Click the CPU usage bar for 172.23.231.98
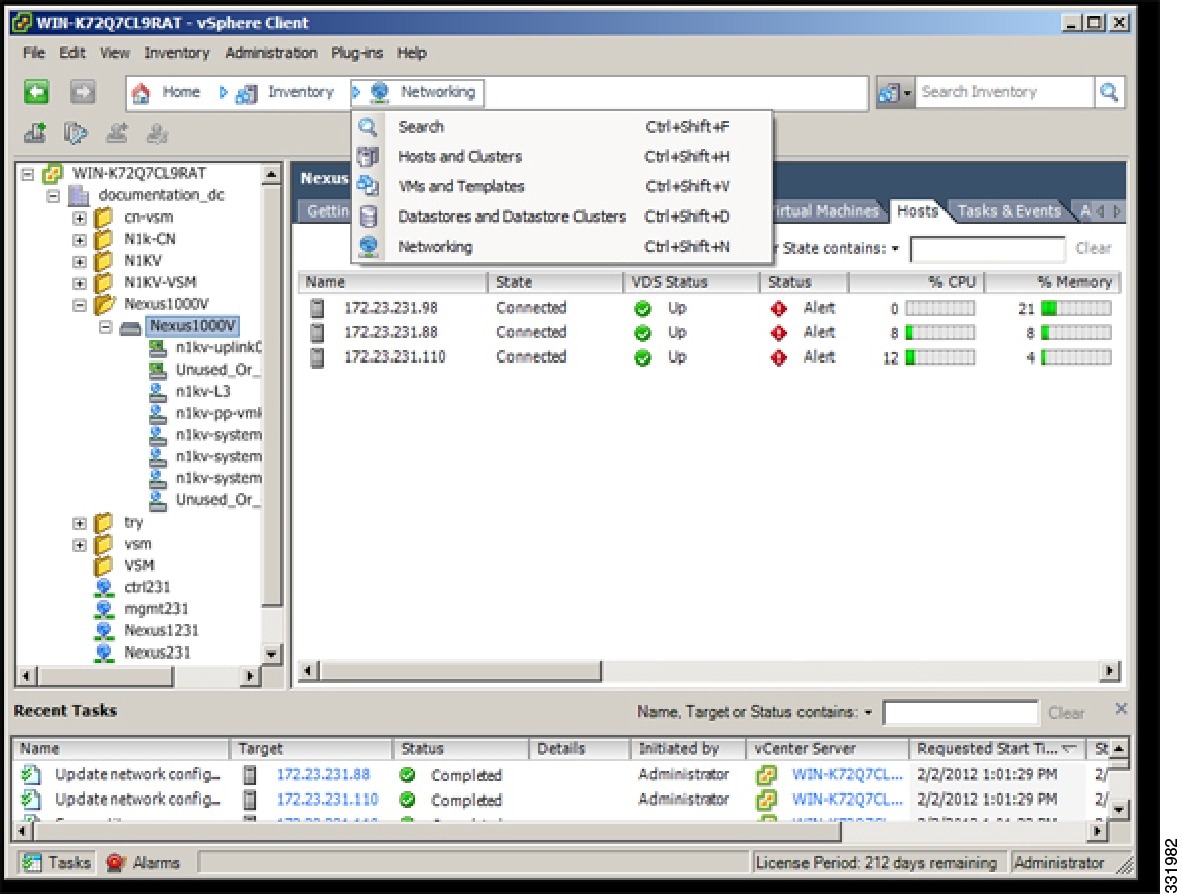 coord(940,308)
